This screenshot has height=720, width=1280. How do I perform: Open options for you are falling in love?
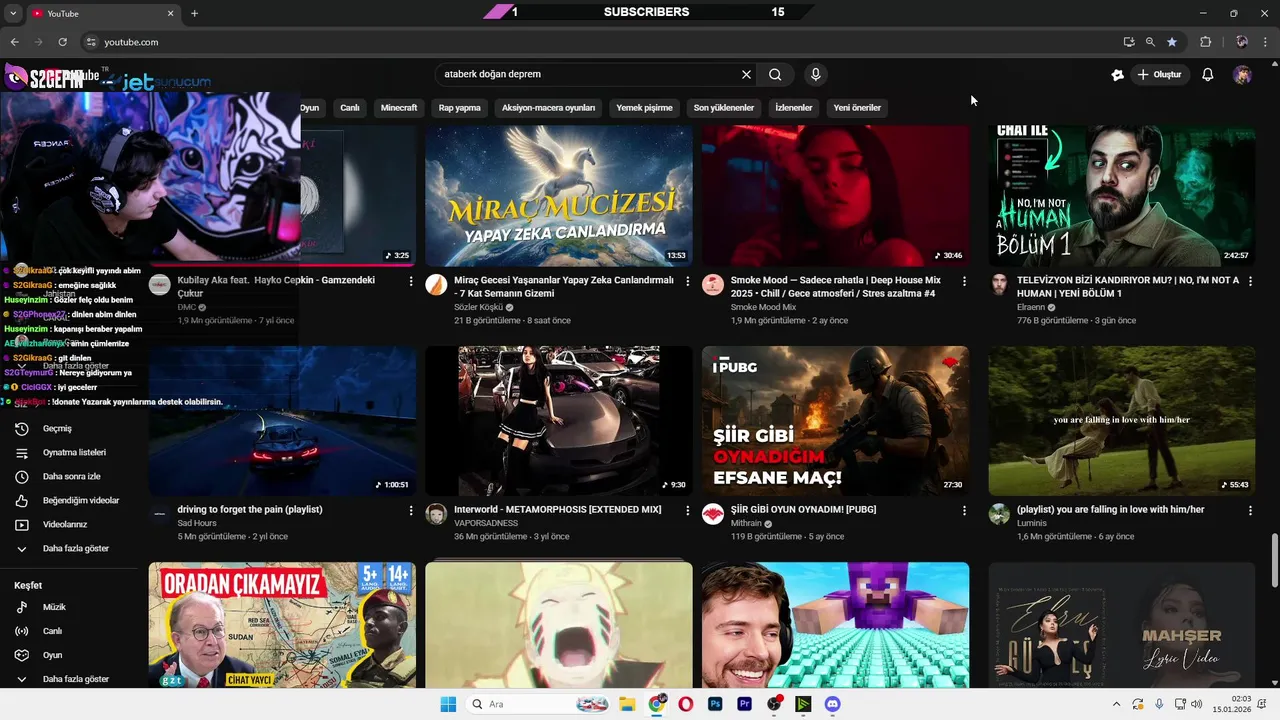pyautogui.click(x=1250, y=510)
